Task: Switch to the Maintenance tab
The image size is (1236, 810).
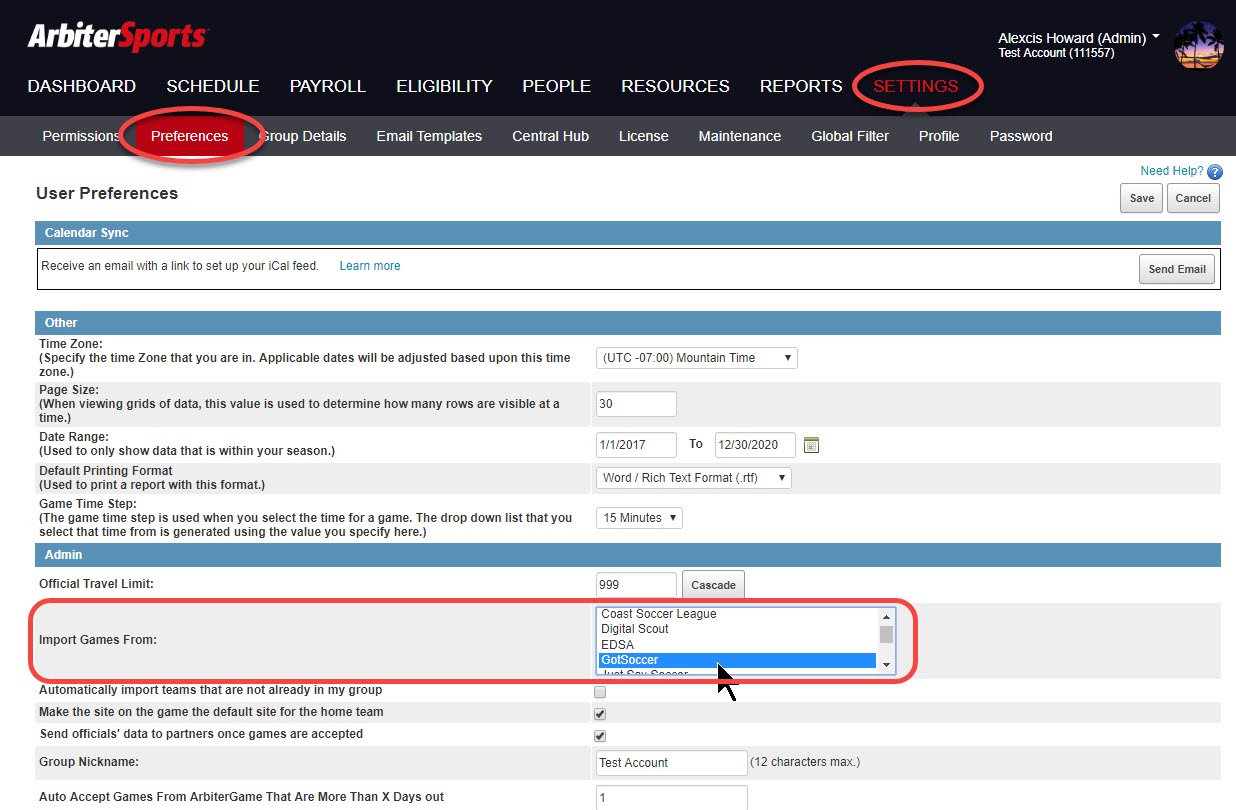Action: click(740, 136)
